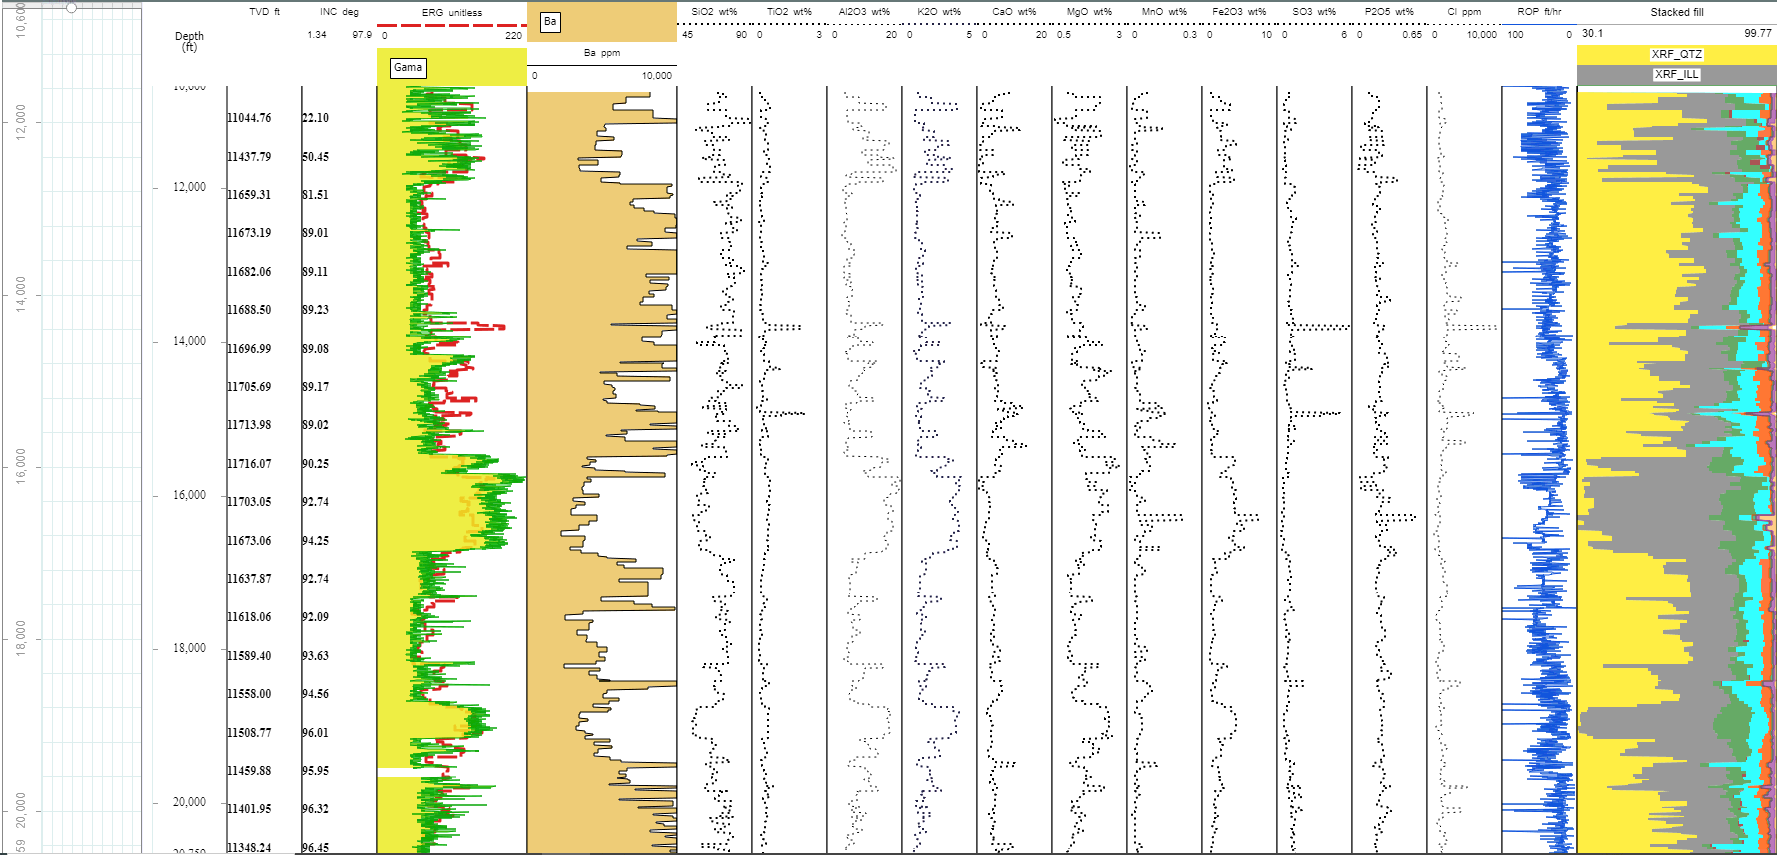1777x855 pixels.
Task: Click INC scale minimum value 1.34
Action: click(316, 35)
